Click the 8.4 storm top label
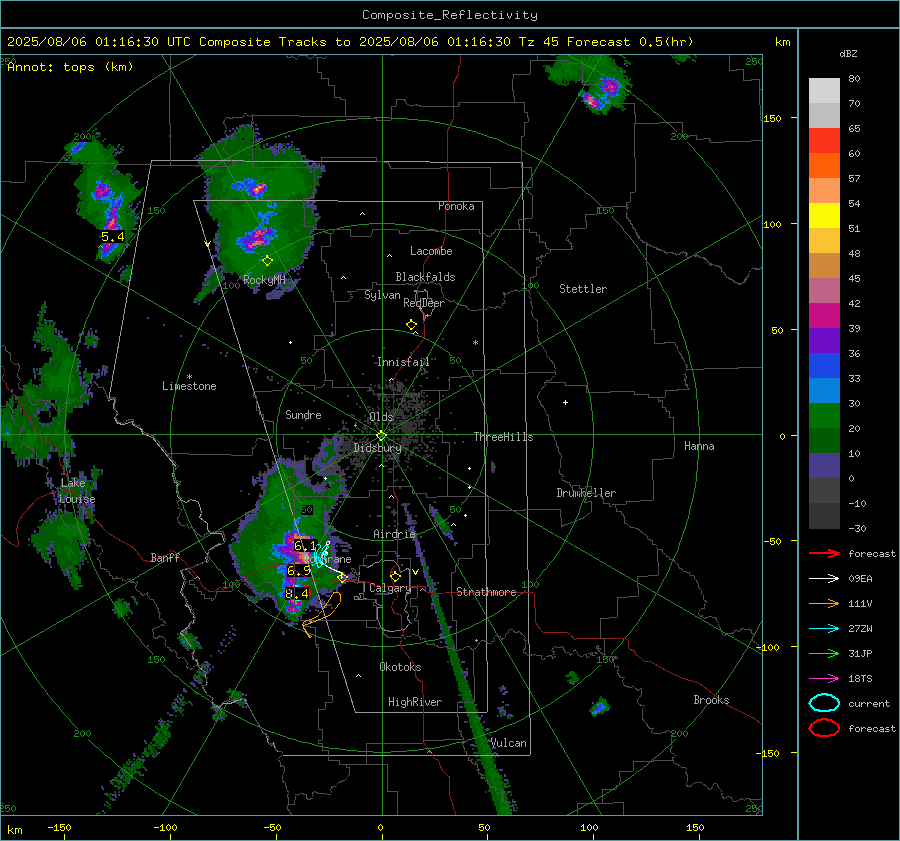The width and height of the screenshot is (900, 841). [x=297, y=594]
